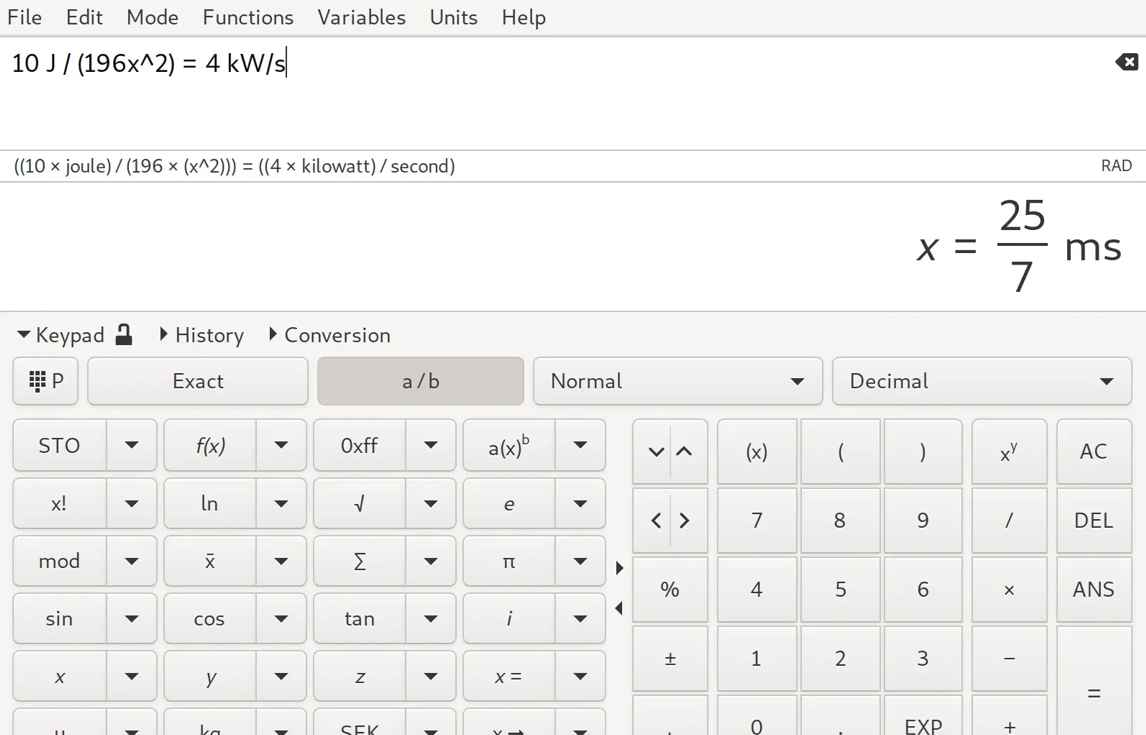The width and height of the screenshot is (1146, 735).
Task: Expand the History section
Action: (201, 335)
